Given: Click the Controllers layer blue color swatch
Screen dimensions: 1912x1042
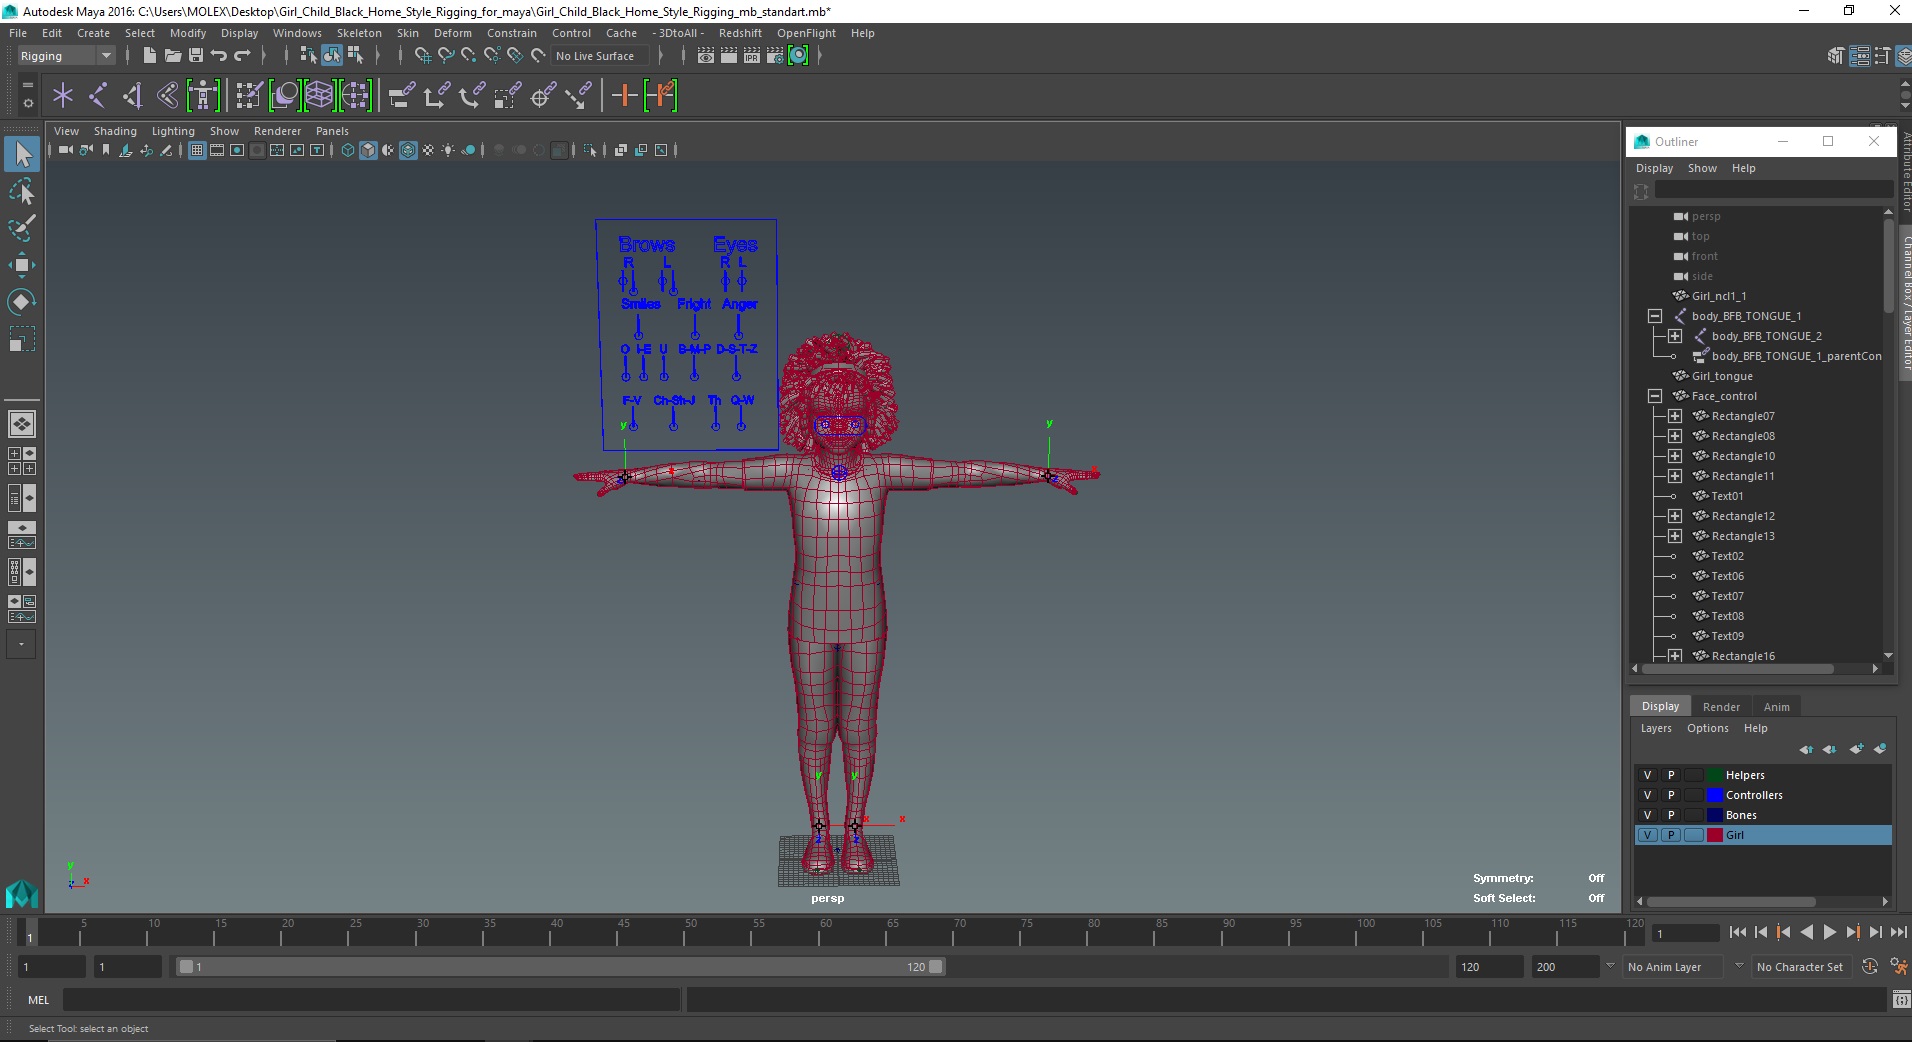Looking at the screenshot, I should (x=1715, y=795).
